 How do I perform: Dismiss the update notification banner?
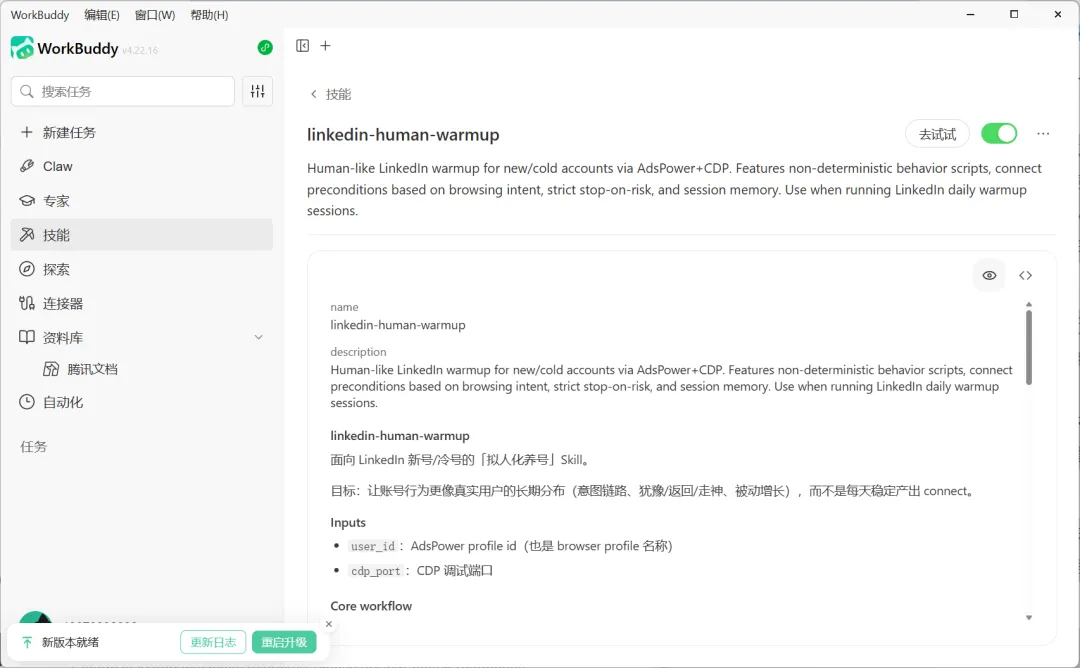329,624
